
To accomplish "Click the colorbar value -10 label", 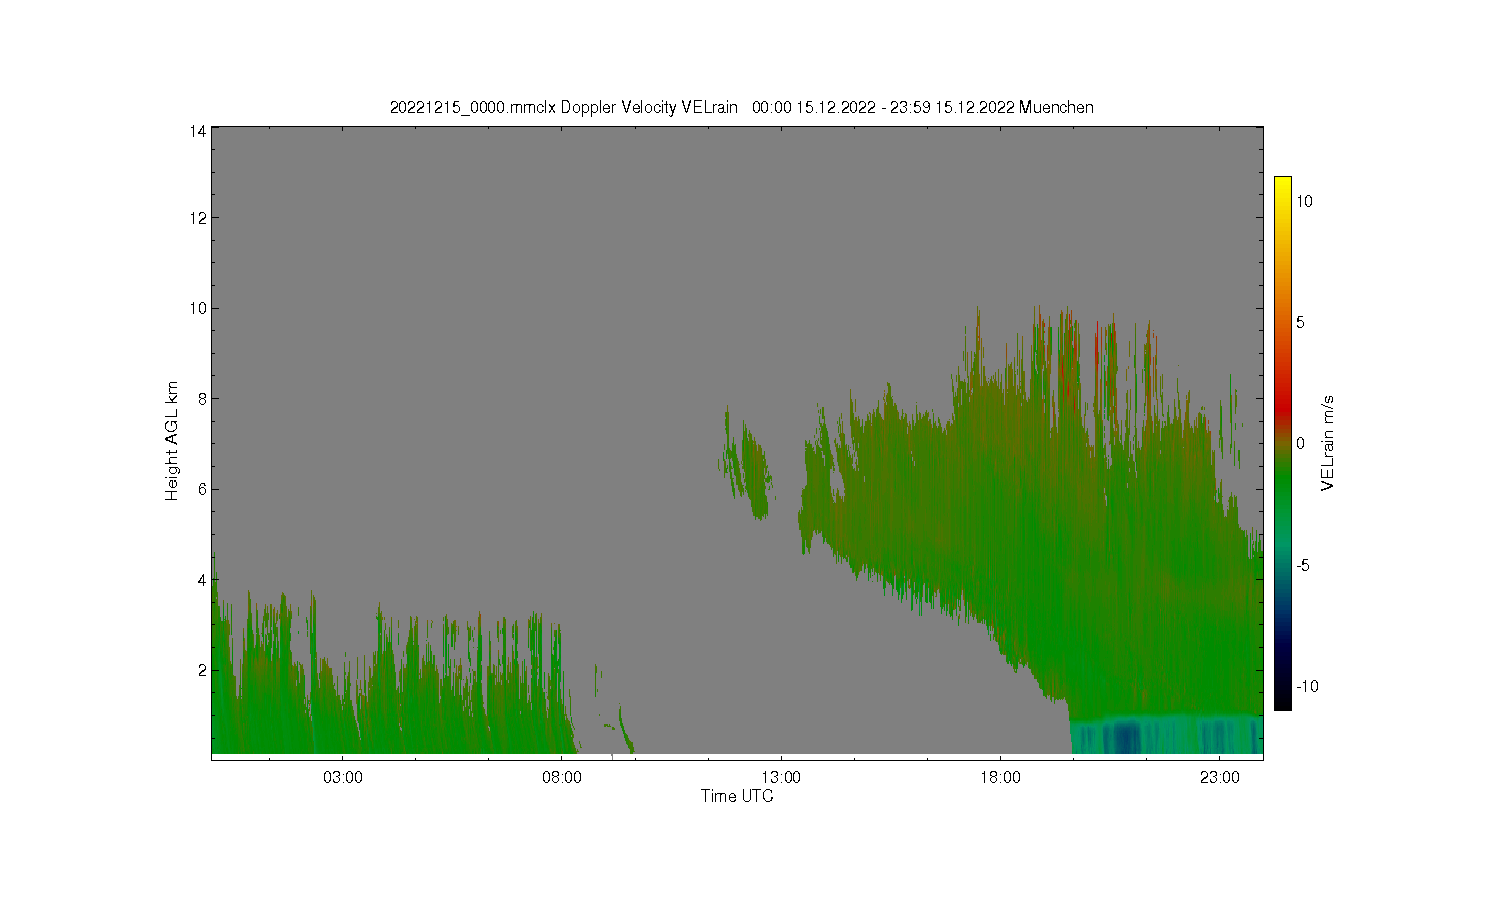I will [1307, 686].
